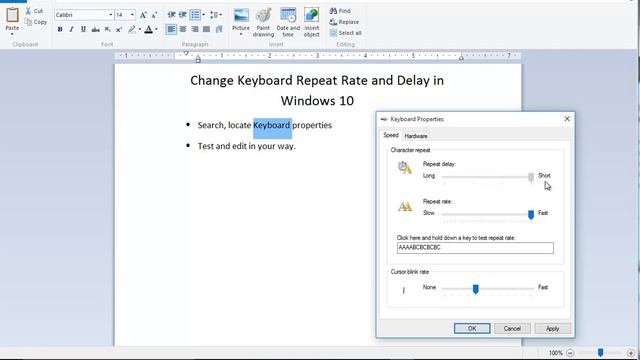Switch to the Speed tab
Screen dimensions: 640x360
click(391, 135)
